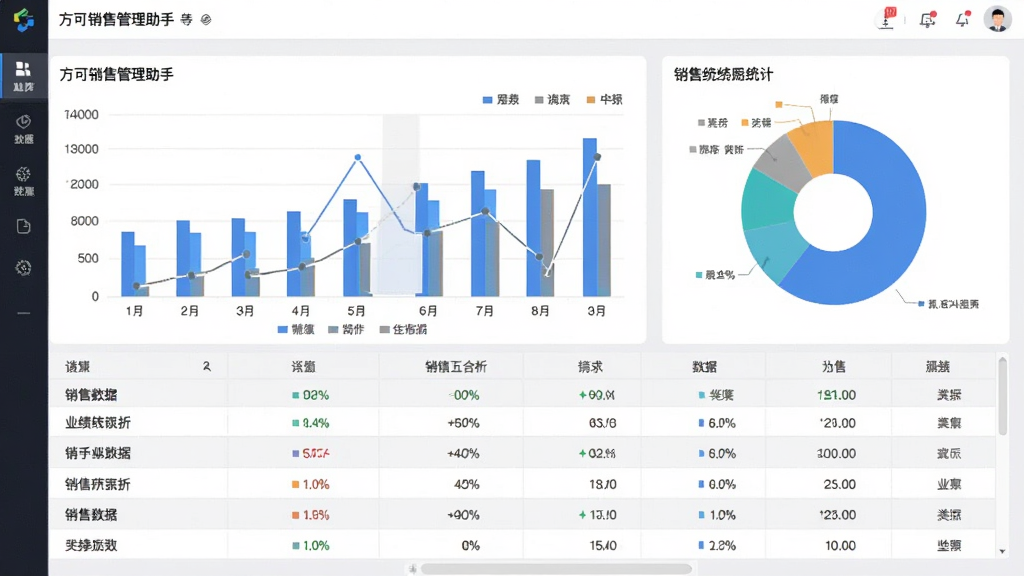Open the settings gear beneath the document icon
Viewport: 1024px width, 576px height.
pos(24,268)
